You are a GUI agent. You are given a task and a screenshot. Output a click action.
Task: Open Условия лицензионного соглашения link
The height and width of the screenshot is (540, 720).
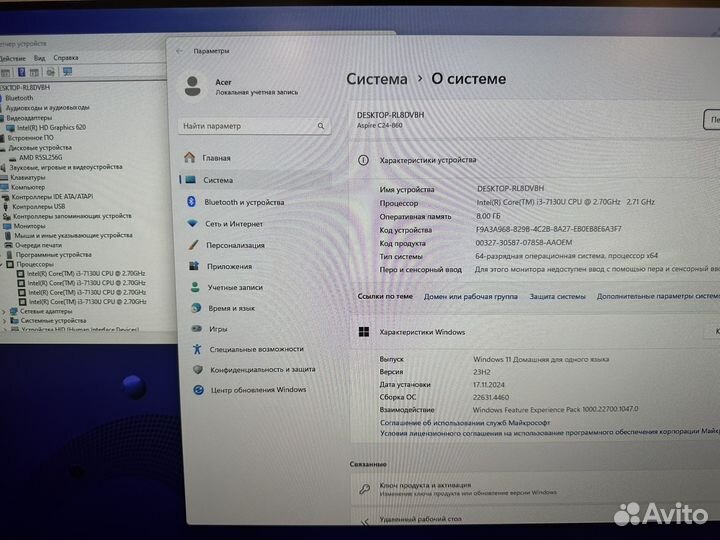[550, 433]
